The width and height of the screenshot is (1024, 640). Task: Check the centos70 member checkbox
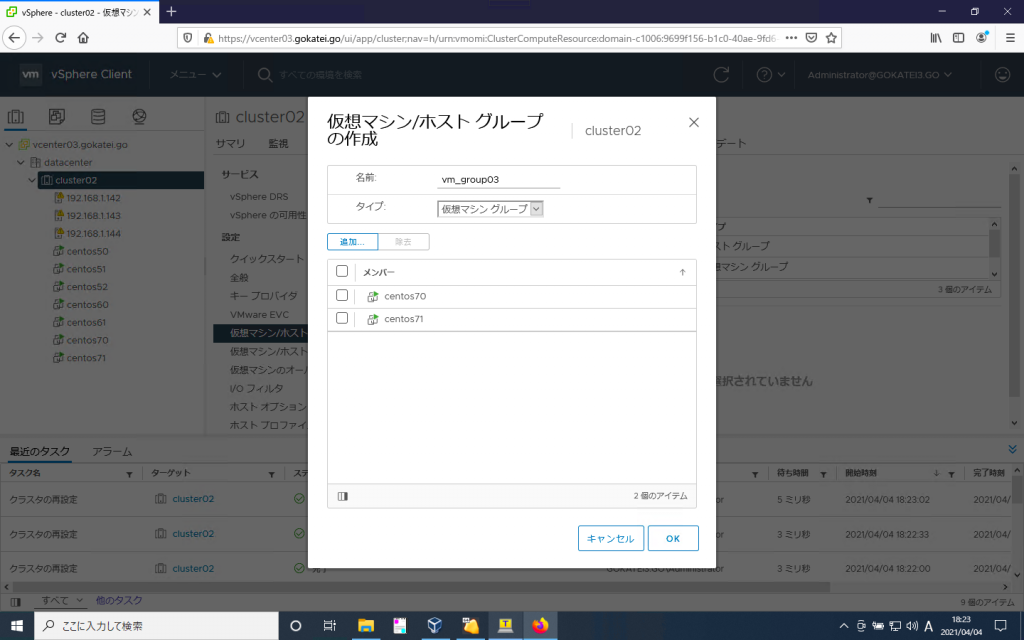pos(342,295)
